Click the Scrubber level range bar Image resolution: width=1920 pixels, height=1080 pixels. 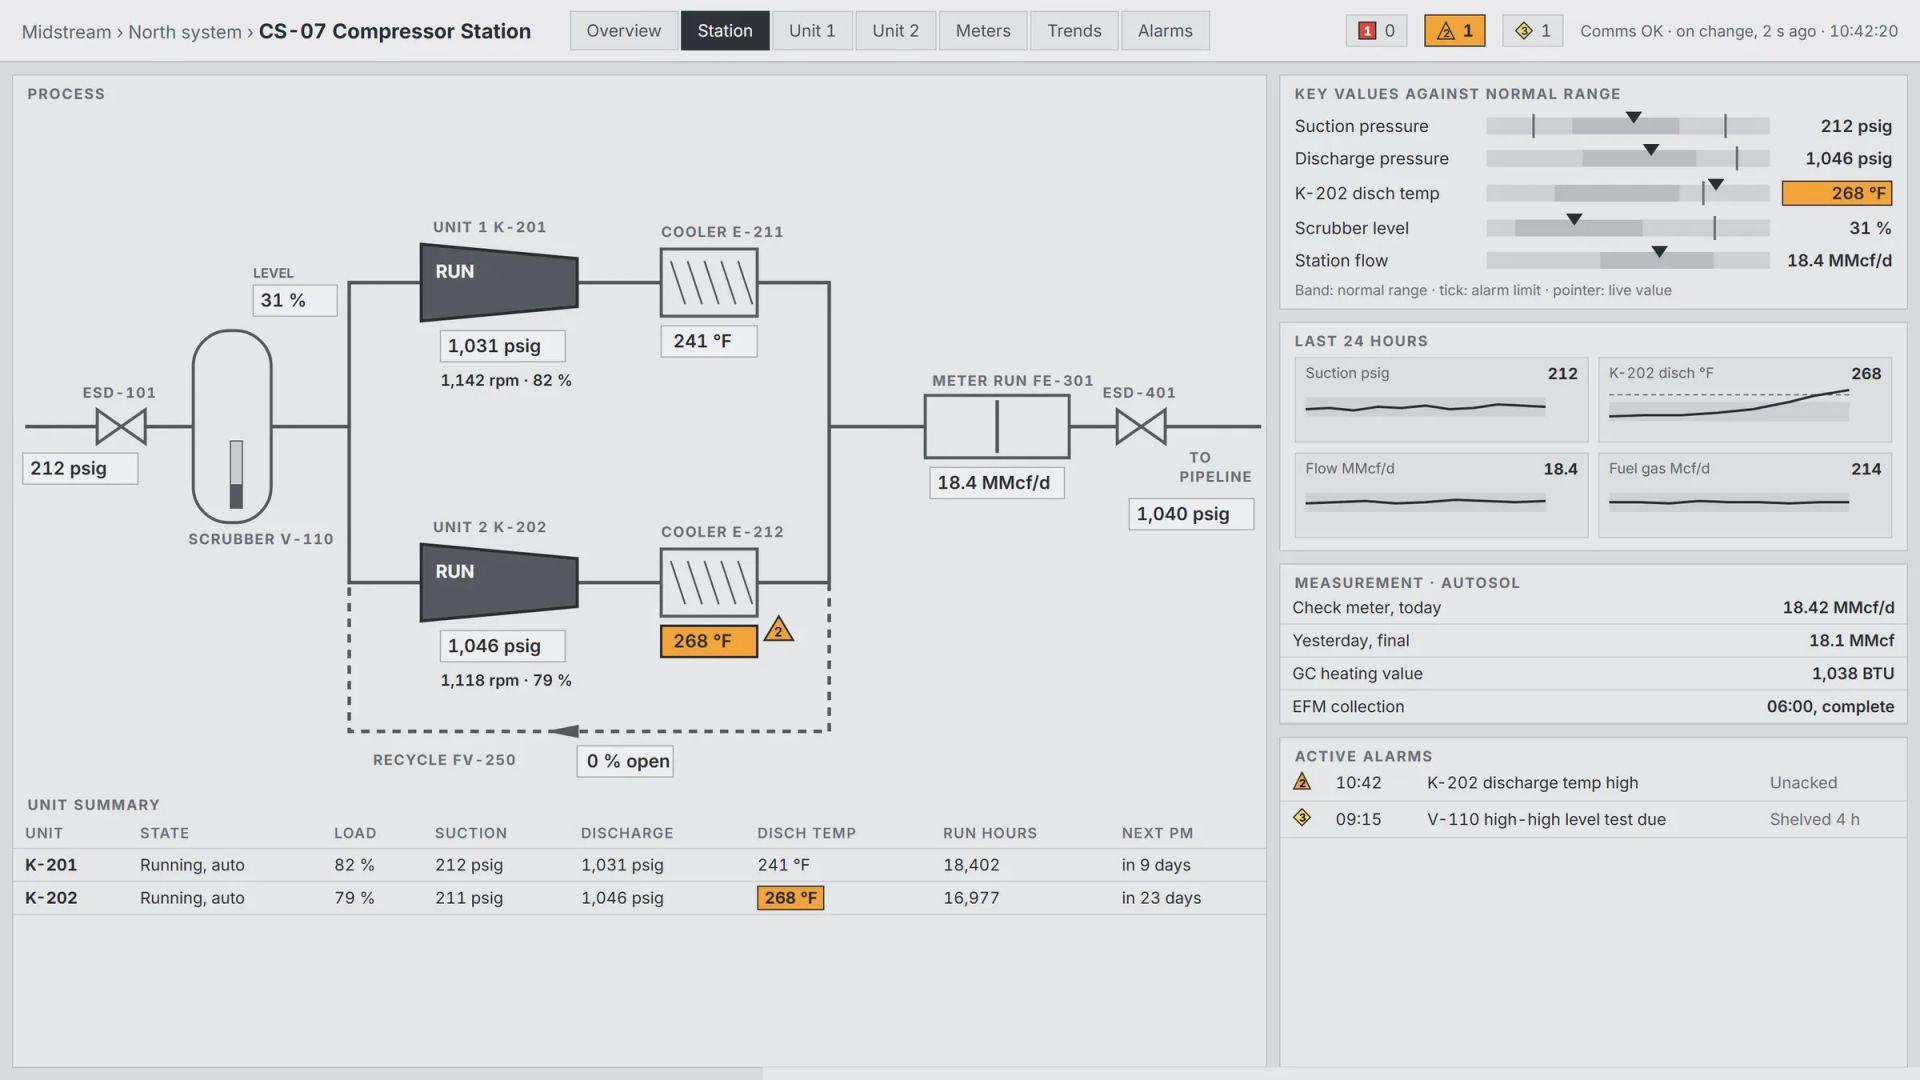coord(1628,228)
